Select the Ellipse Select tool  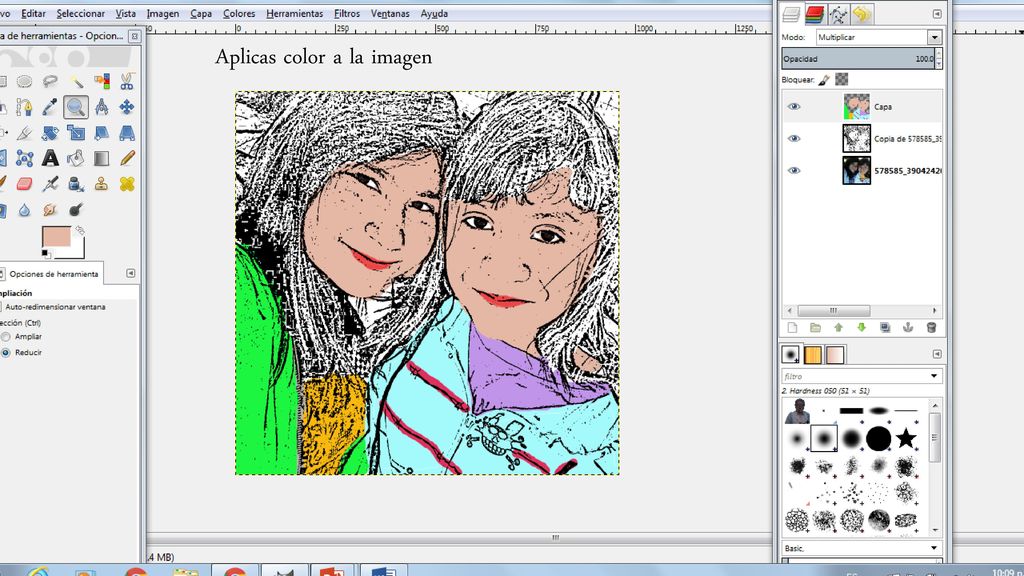pyautogui.click(x=24, y=81)
